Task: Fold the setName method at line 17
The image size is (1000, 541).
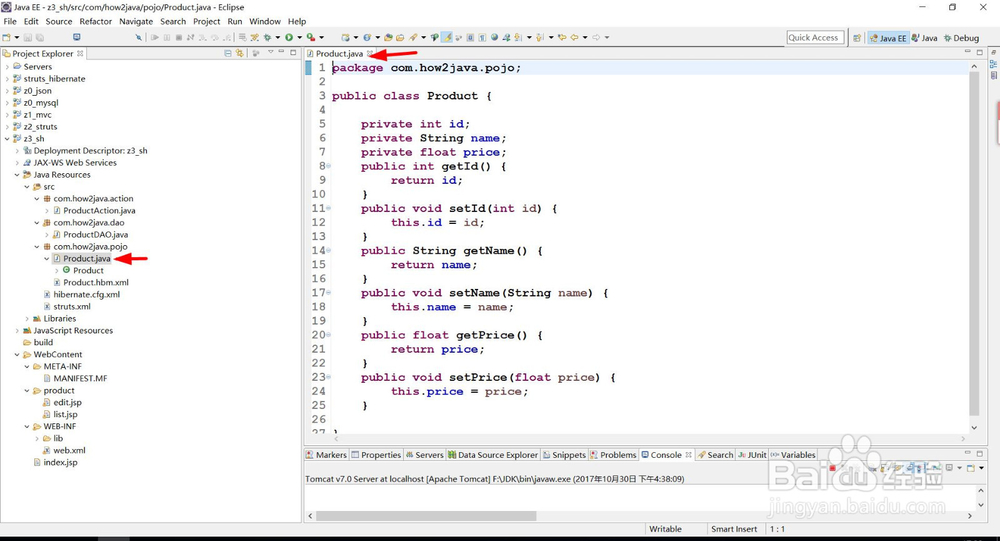Action: (329, 292)
